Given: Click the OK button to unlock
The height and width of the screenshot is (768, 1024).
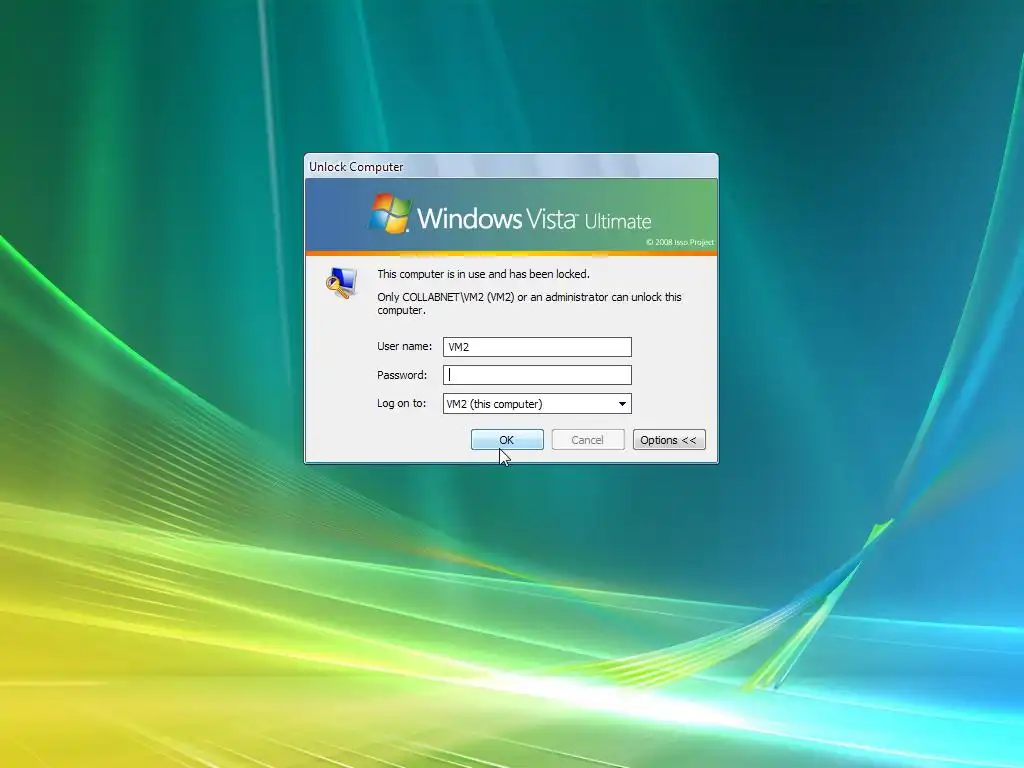Looking at the screenshot, I should (507, 440).
